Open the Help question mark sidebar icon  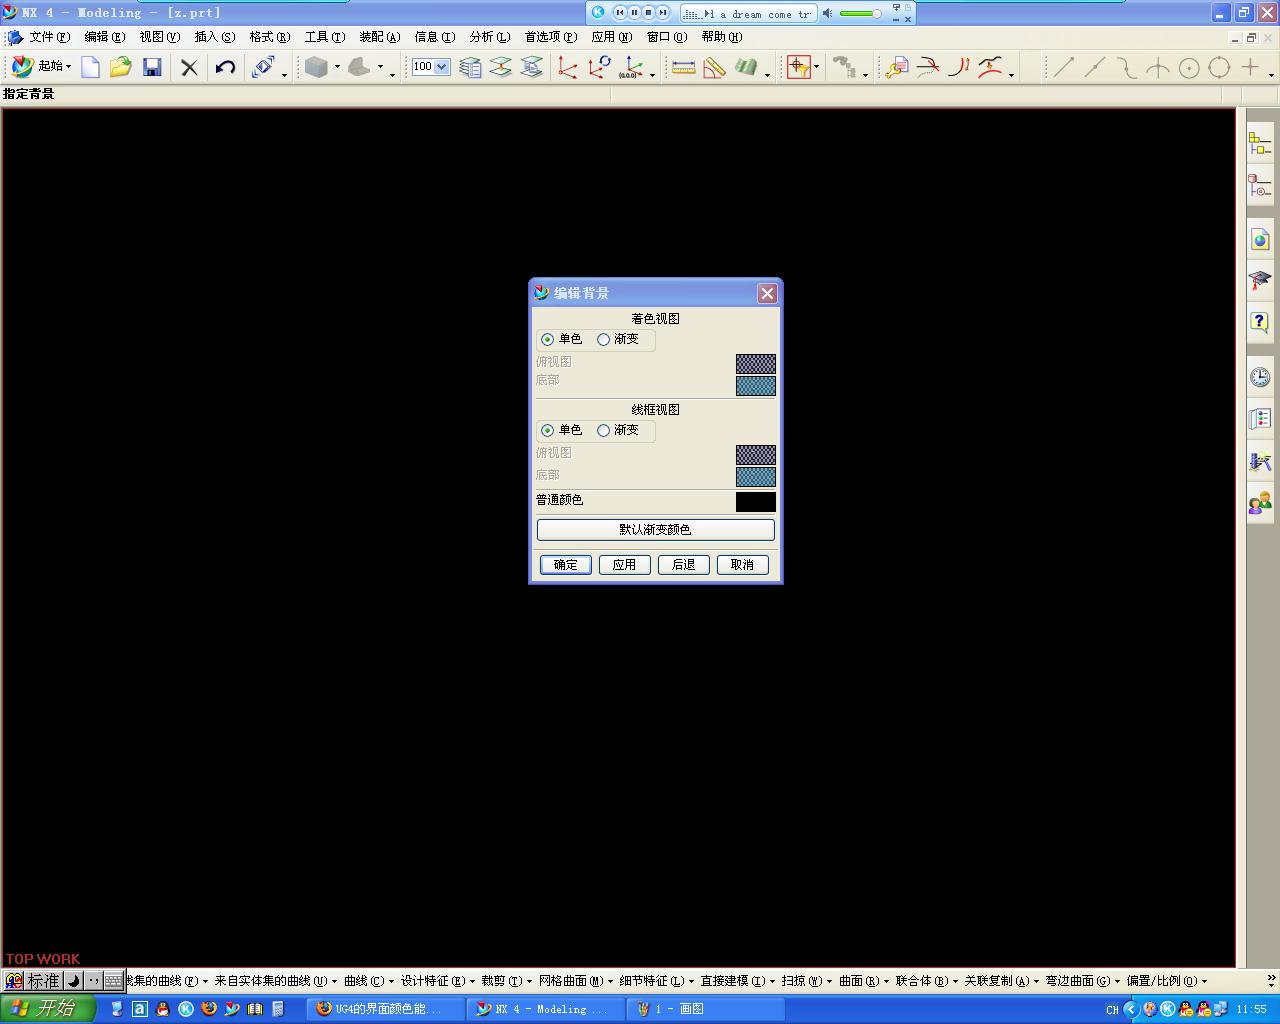tap(1260, 322)
